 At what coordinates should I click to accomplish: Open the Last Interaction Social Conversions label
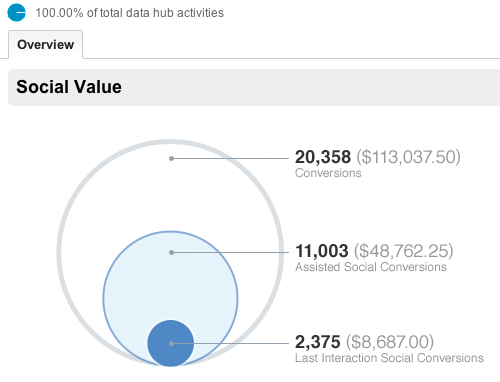point(389,358)
